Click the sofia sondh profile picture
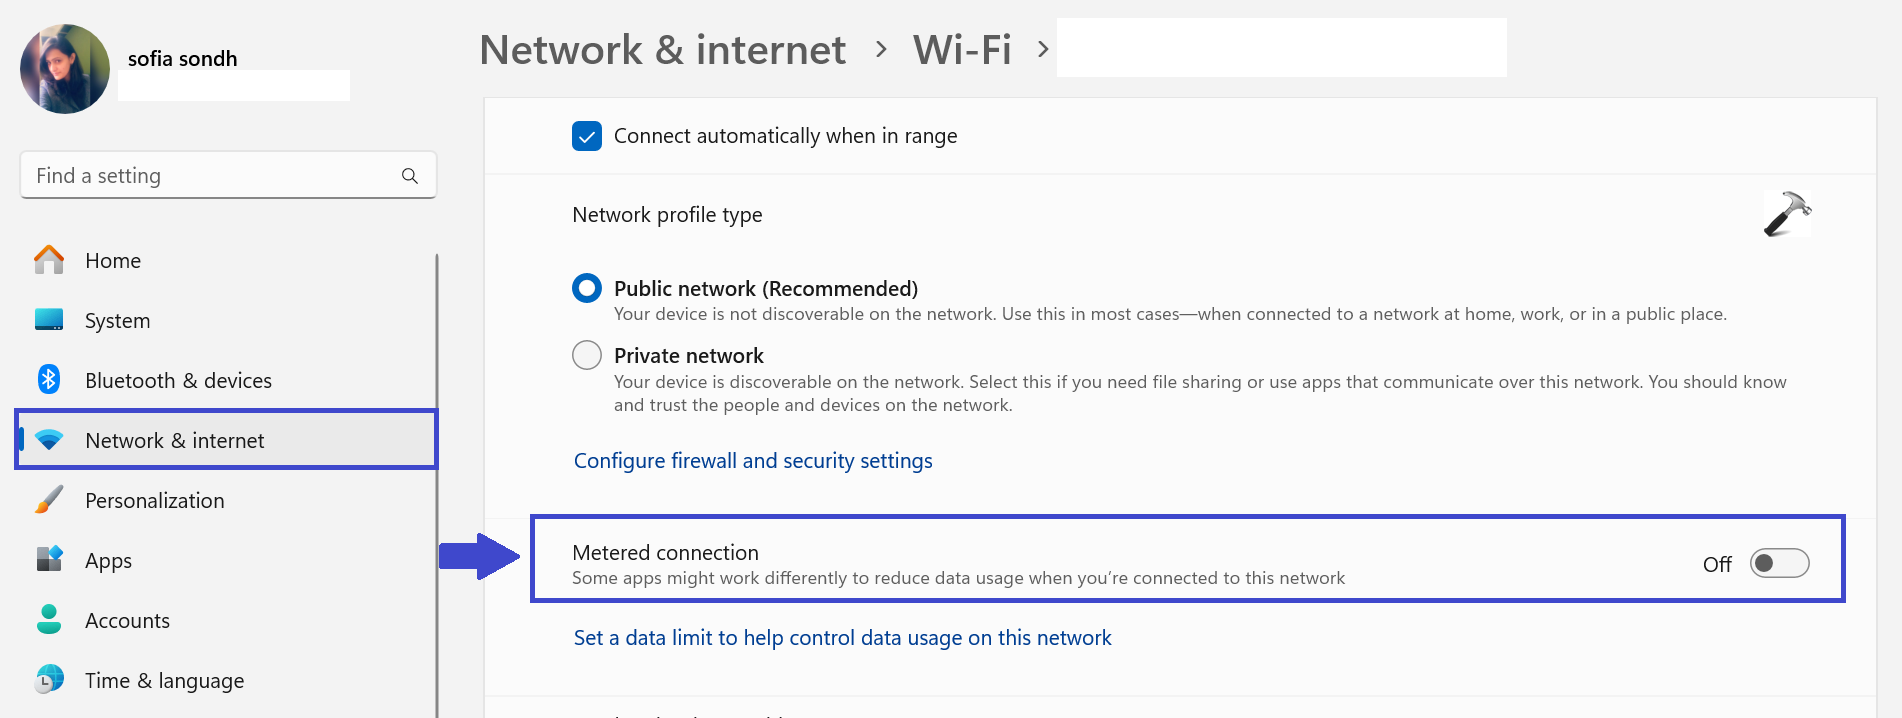This screenshot has height=718, width=1902. pyautogui.click(x=65, y=69)
